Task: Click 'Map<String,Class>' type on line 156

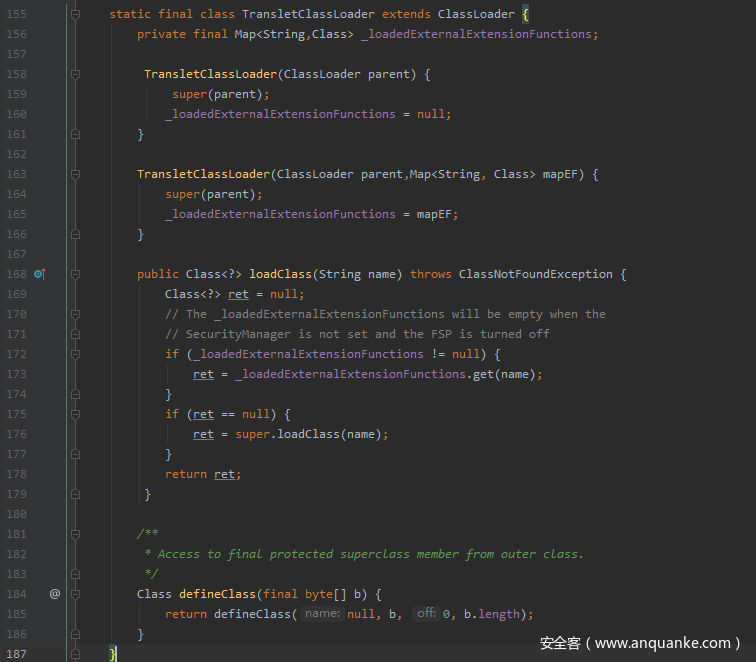Action: click(x=294, y=34)
